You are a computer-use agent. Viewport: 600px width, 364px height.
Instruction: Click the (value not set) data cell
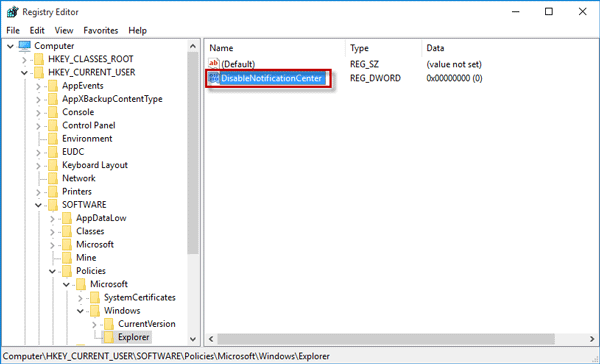(x=454, y=64)
